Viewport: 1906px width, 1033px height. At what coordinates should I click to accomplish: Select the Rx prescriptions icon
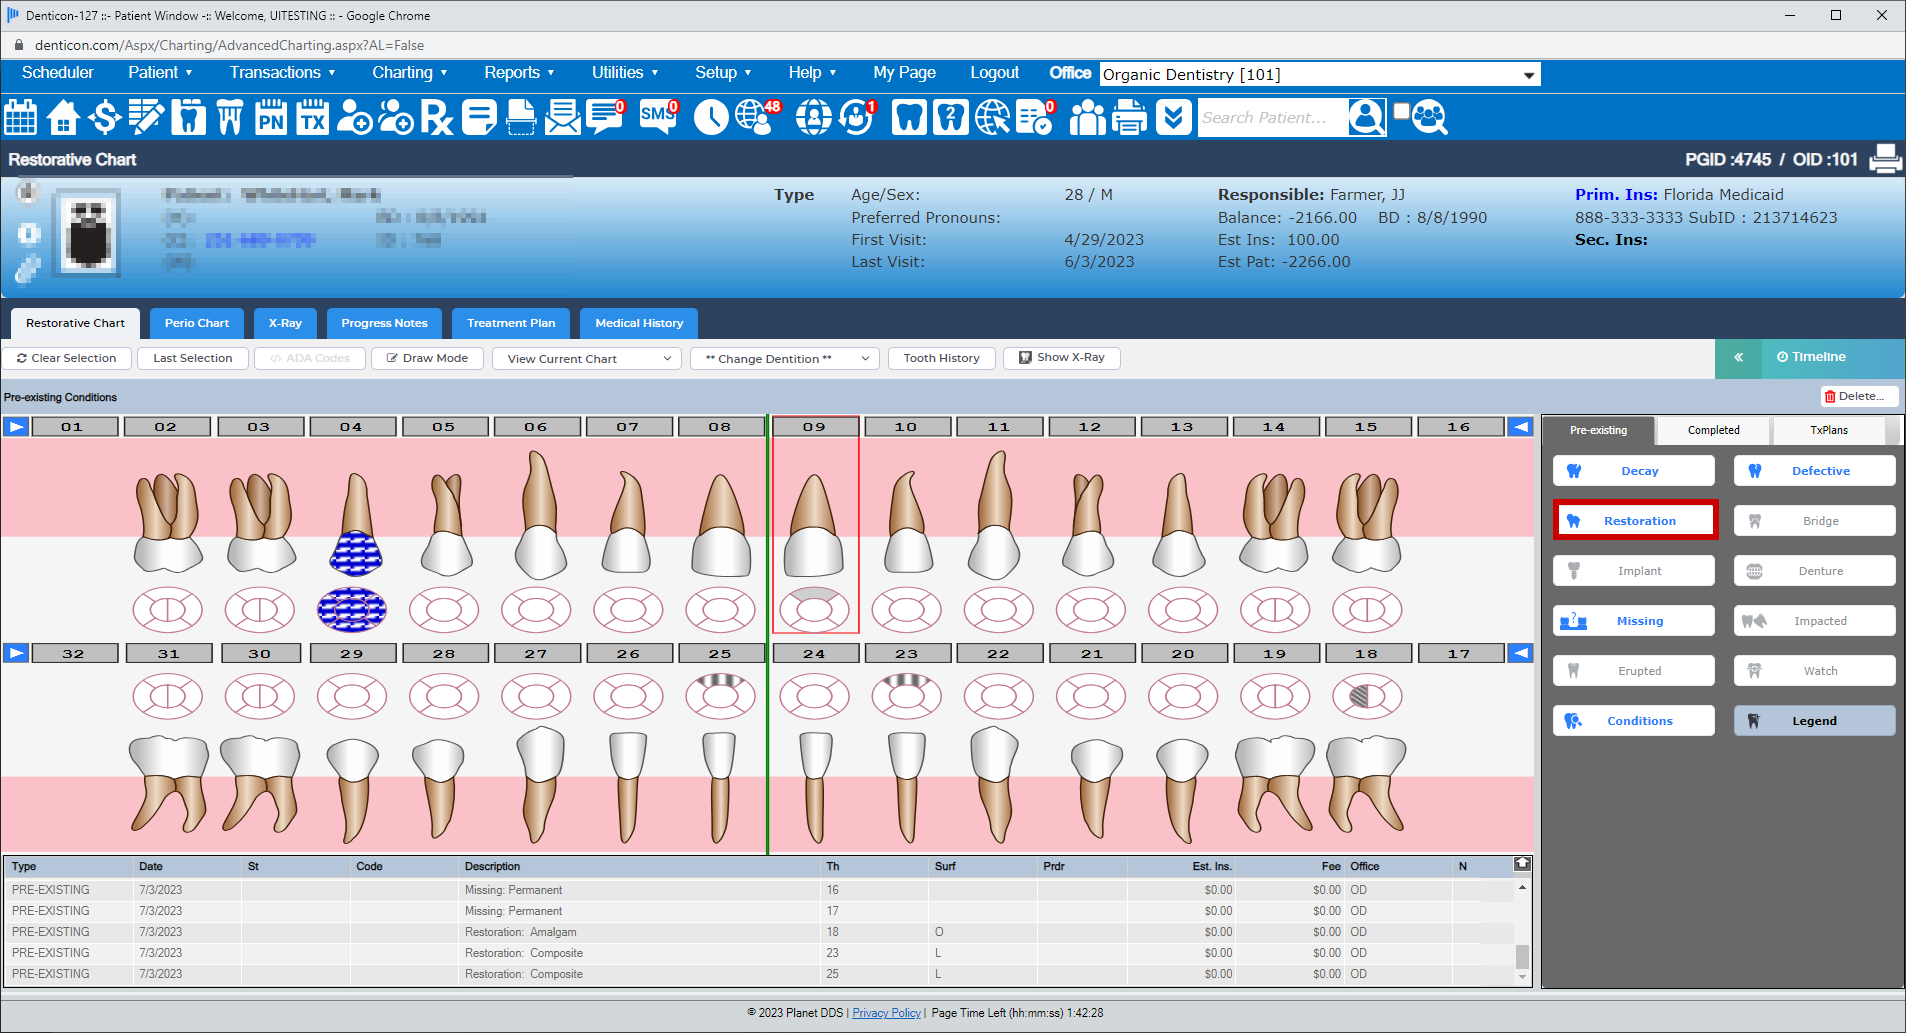point(437,117)
